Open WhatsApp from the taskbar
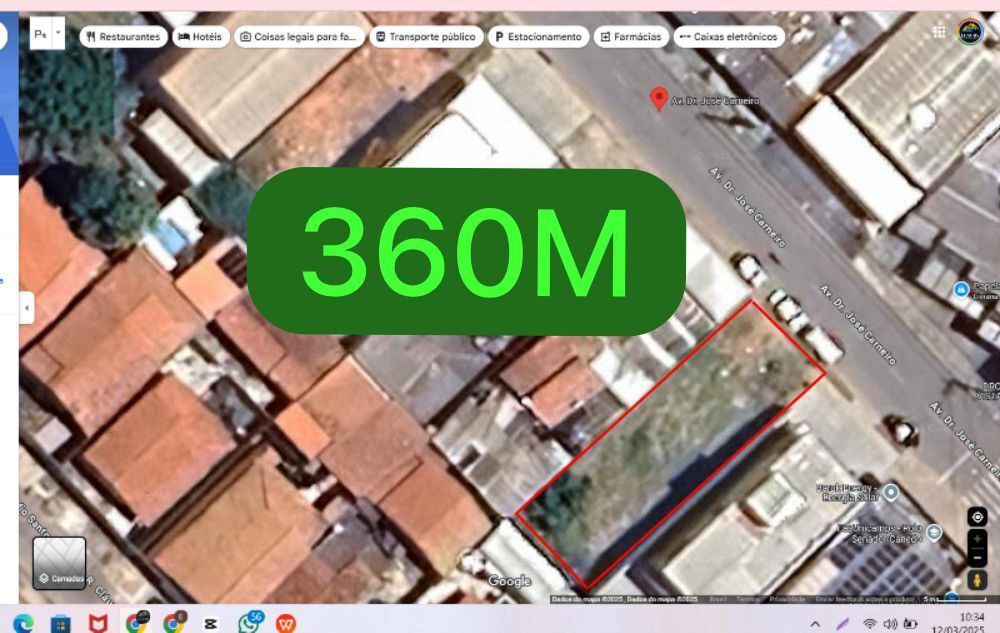This screenshot has height=633, width=1000. [250, 623]
